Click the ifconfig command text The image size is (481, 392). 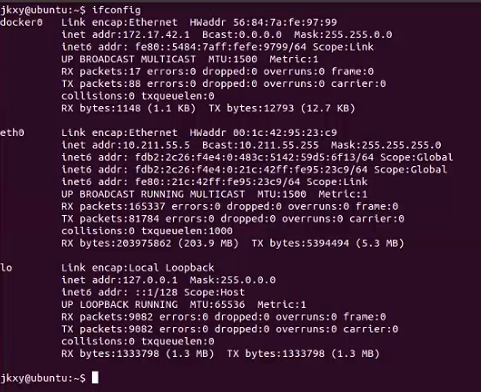116,10
